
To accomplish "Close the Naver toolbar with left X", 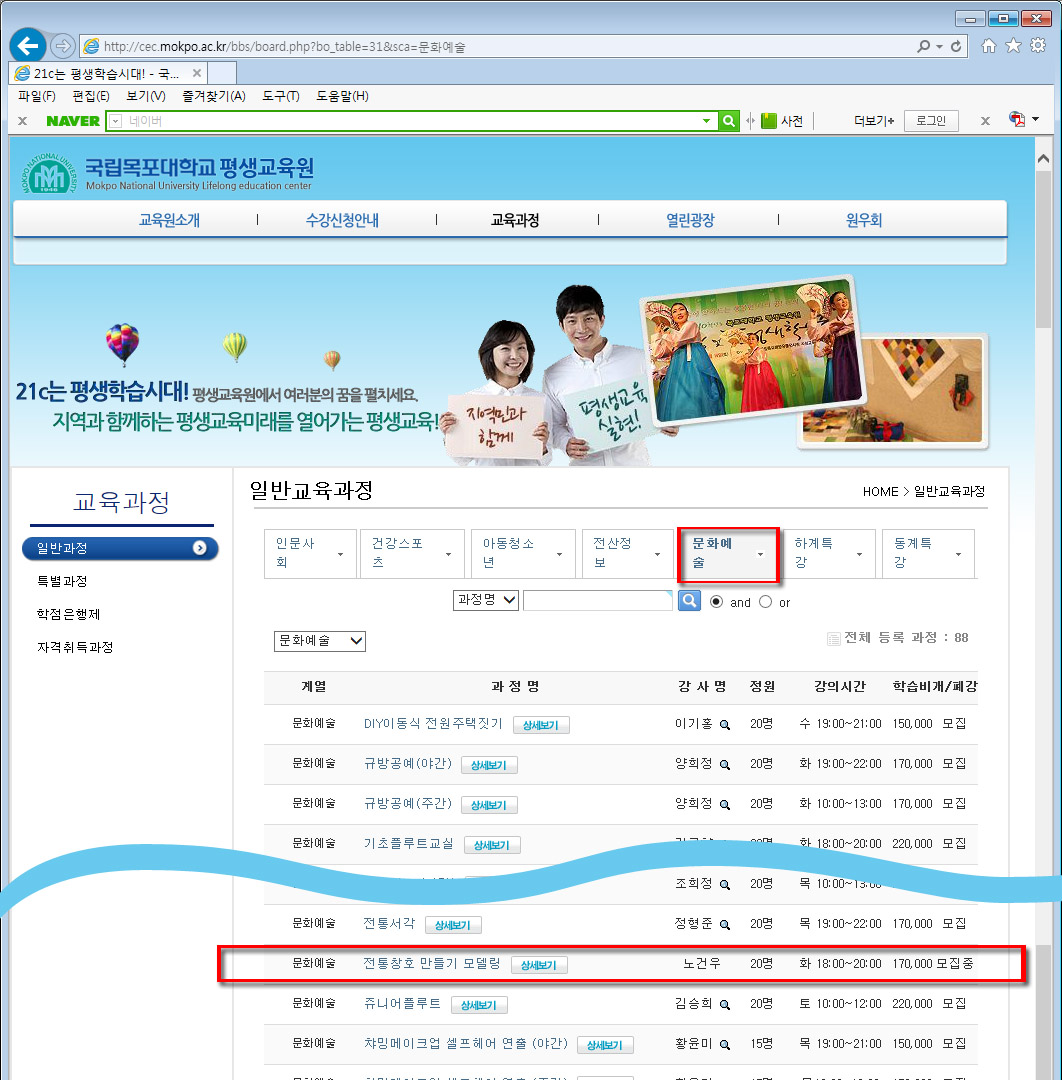I will (22, 121).
